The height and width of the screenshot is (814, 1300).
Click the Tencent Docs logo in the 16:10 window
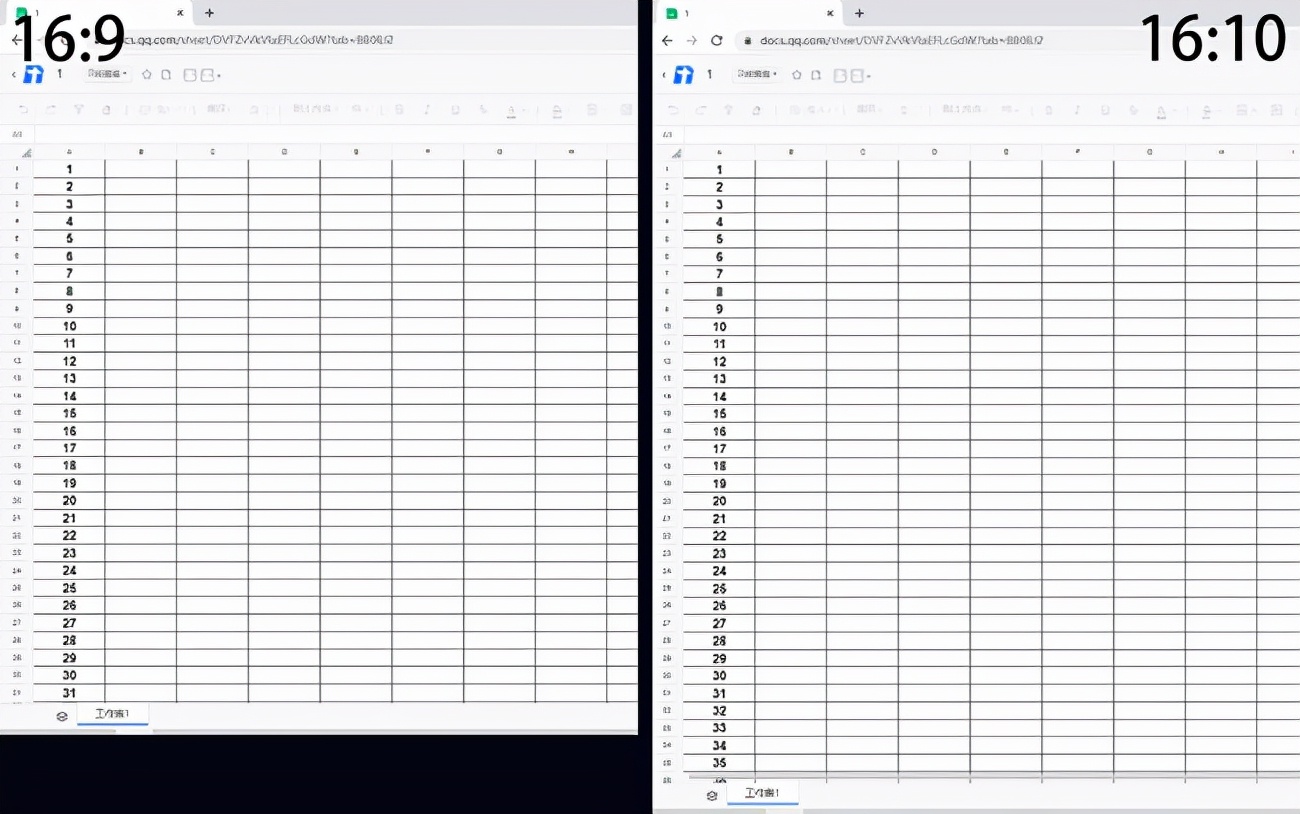(x=684, y=75)
